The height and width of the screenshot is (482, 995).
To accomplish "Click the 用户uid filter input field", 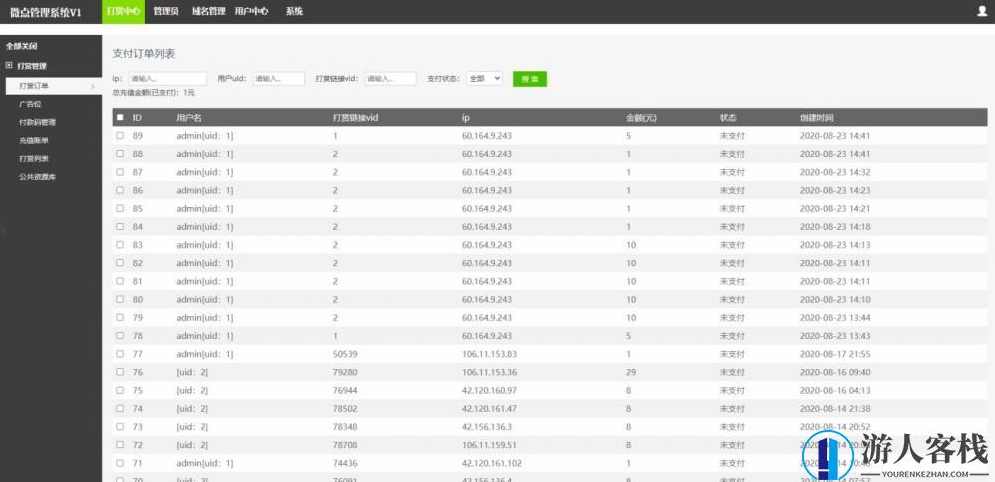I will point(278,78).
